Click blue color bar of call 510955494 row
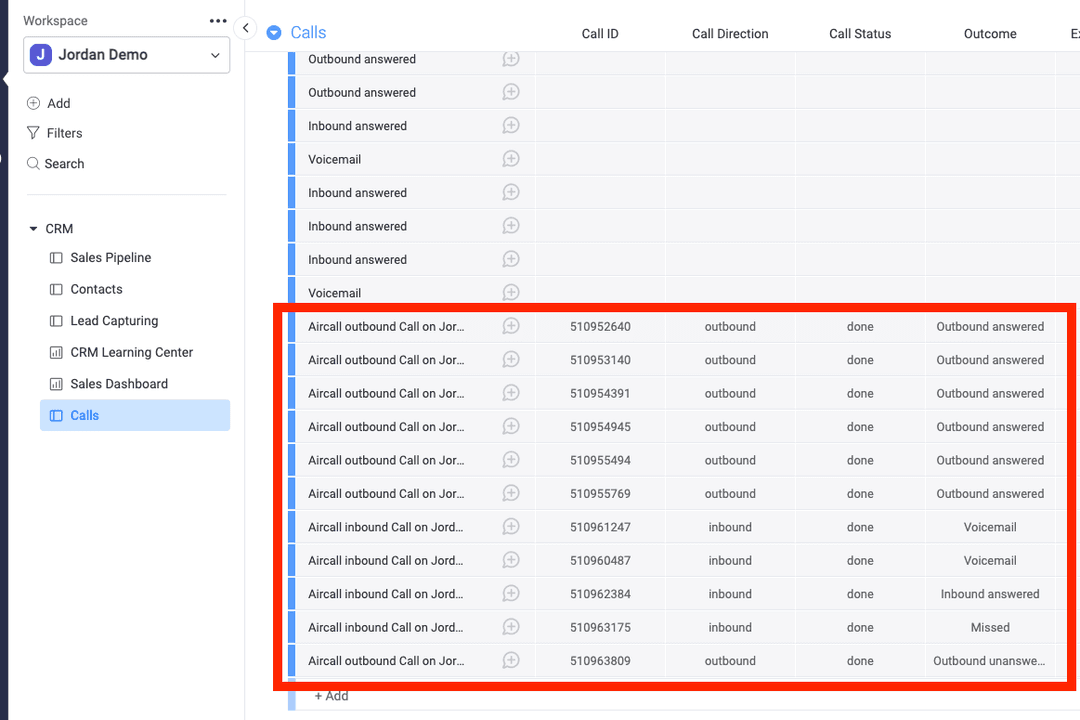Viewport: 1080px width, 720px height. (292, 460)
